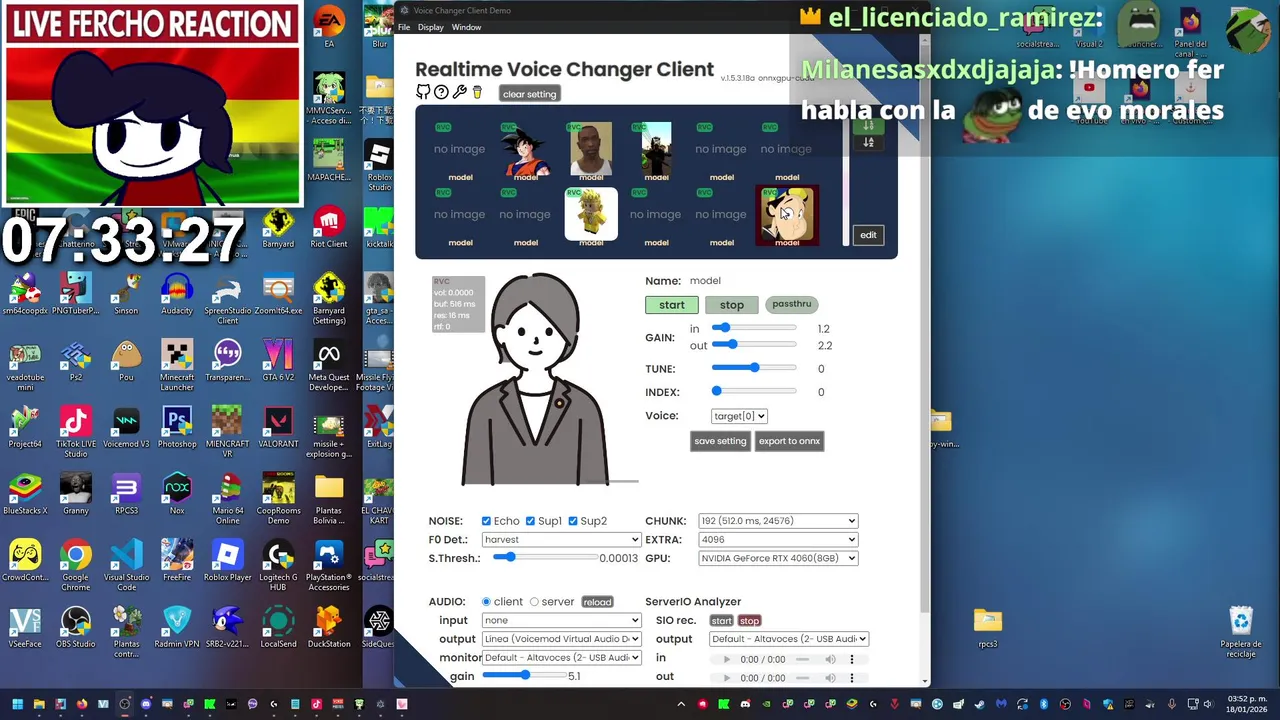Open the Window menu
This screenshot has width=1280, height=720.
[x=466, y=27]
